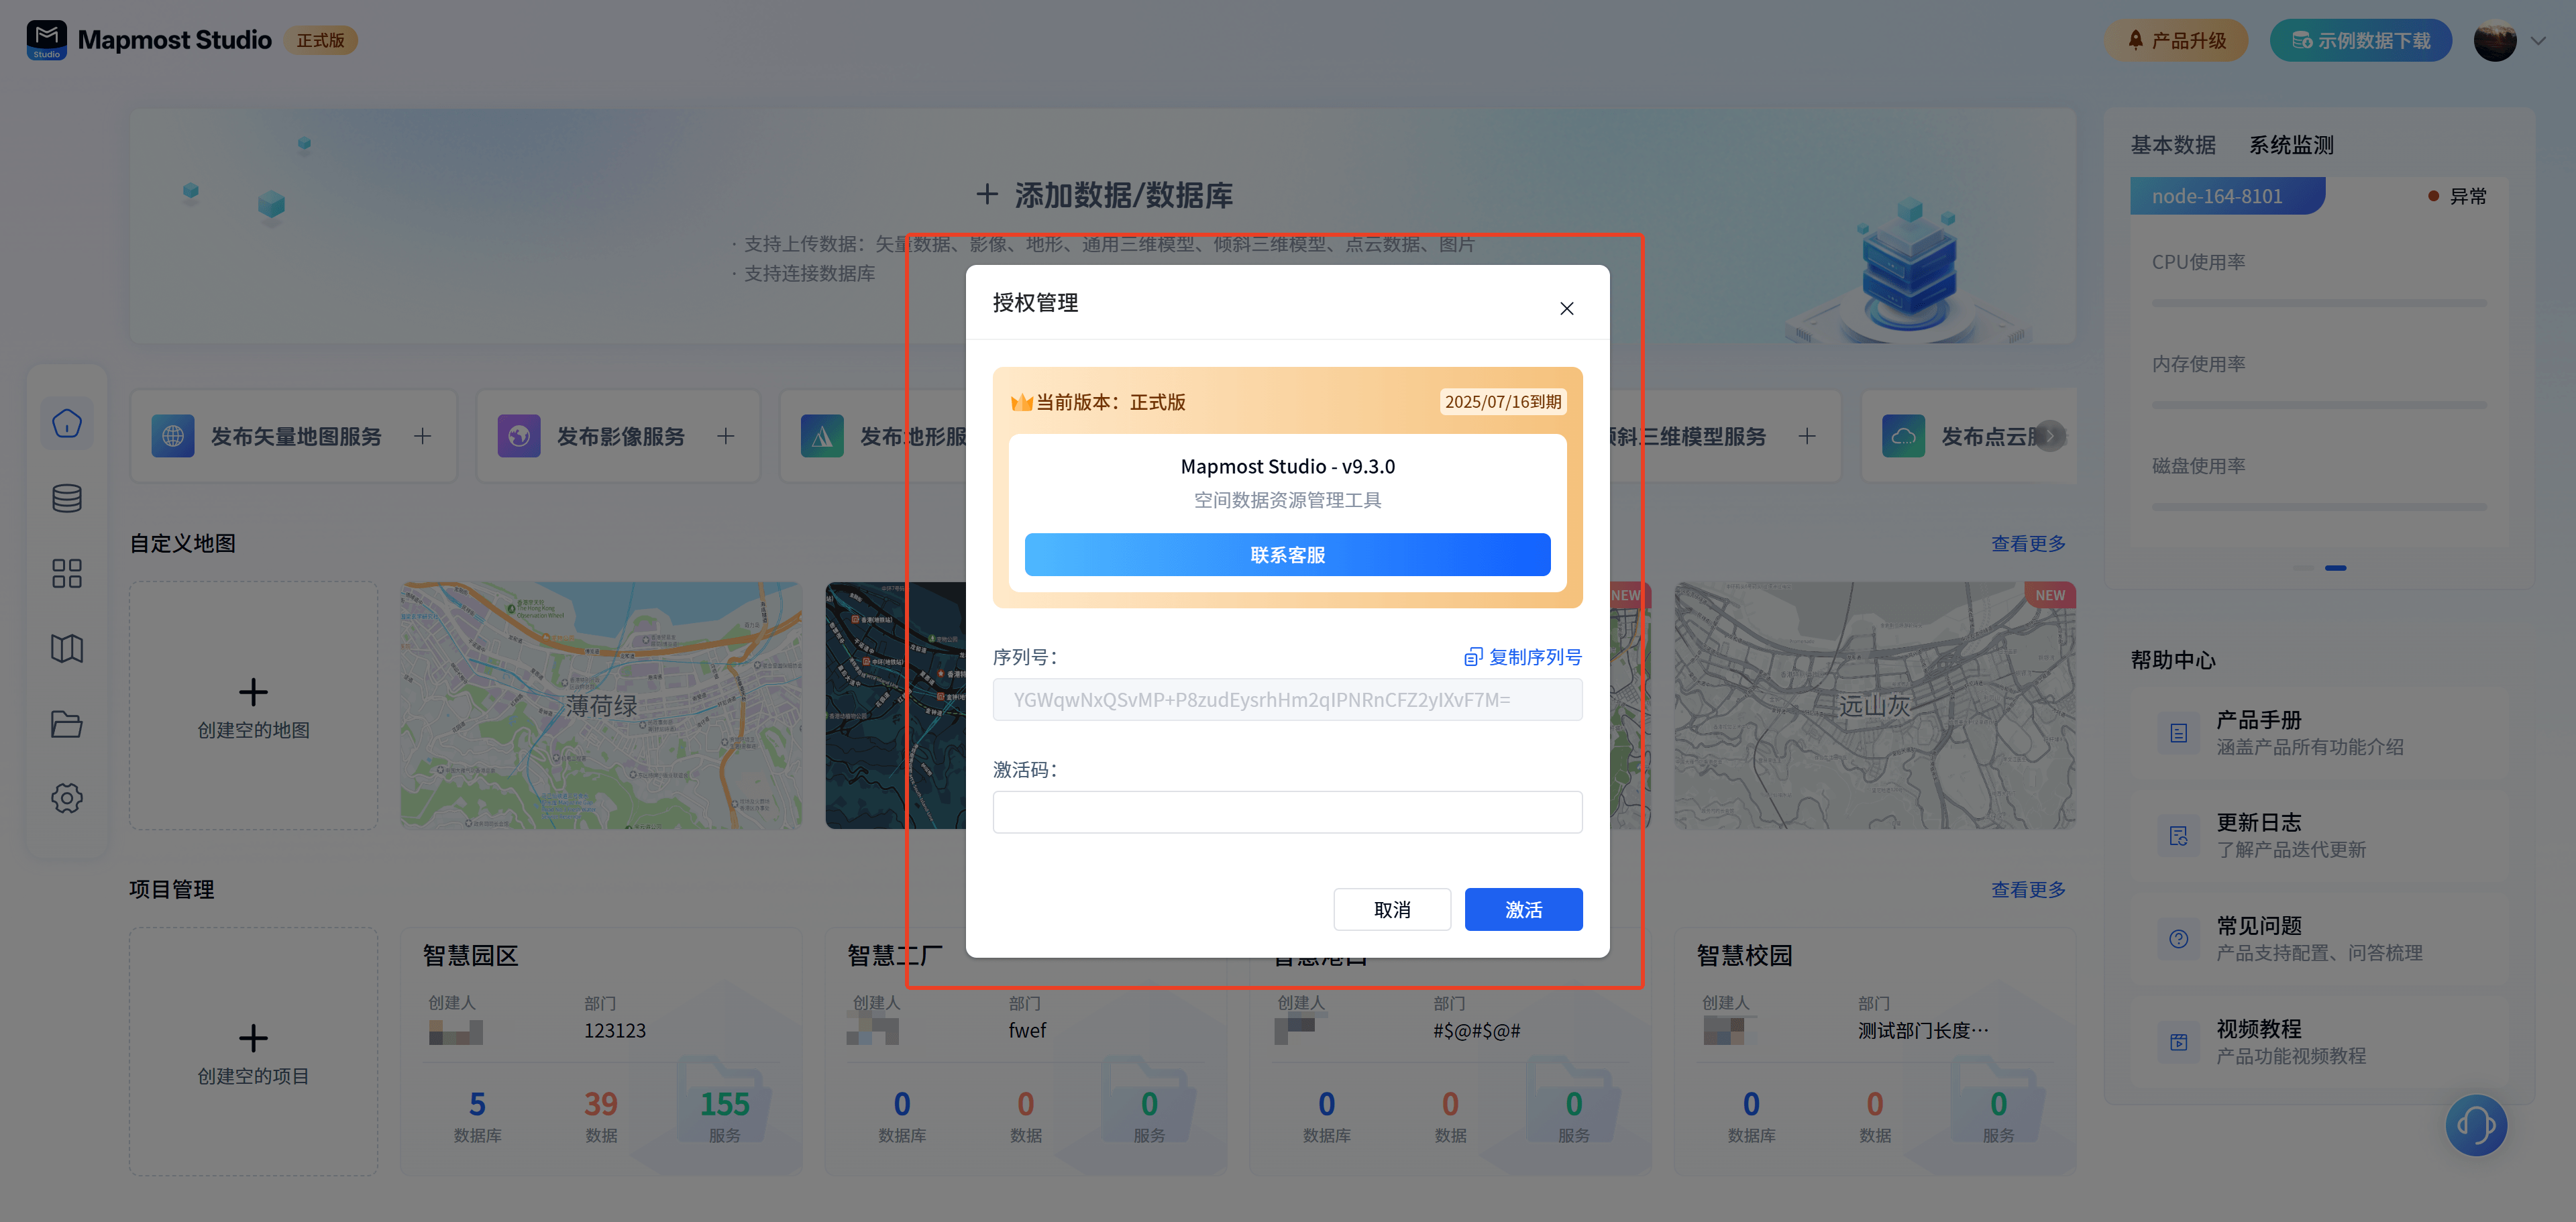
Task: Expand the user avatar dropdown arrow
Action: pyautogui.click(x=2538, y=41)
